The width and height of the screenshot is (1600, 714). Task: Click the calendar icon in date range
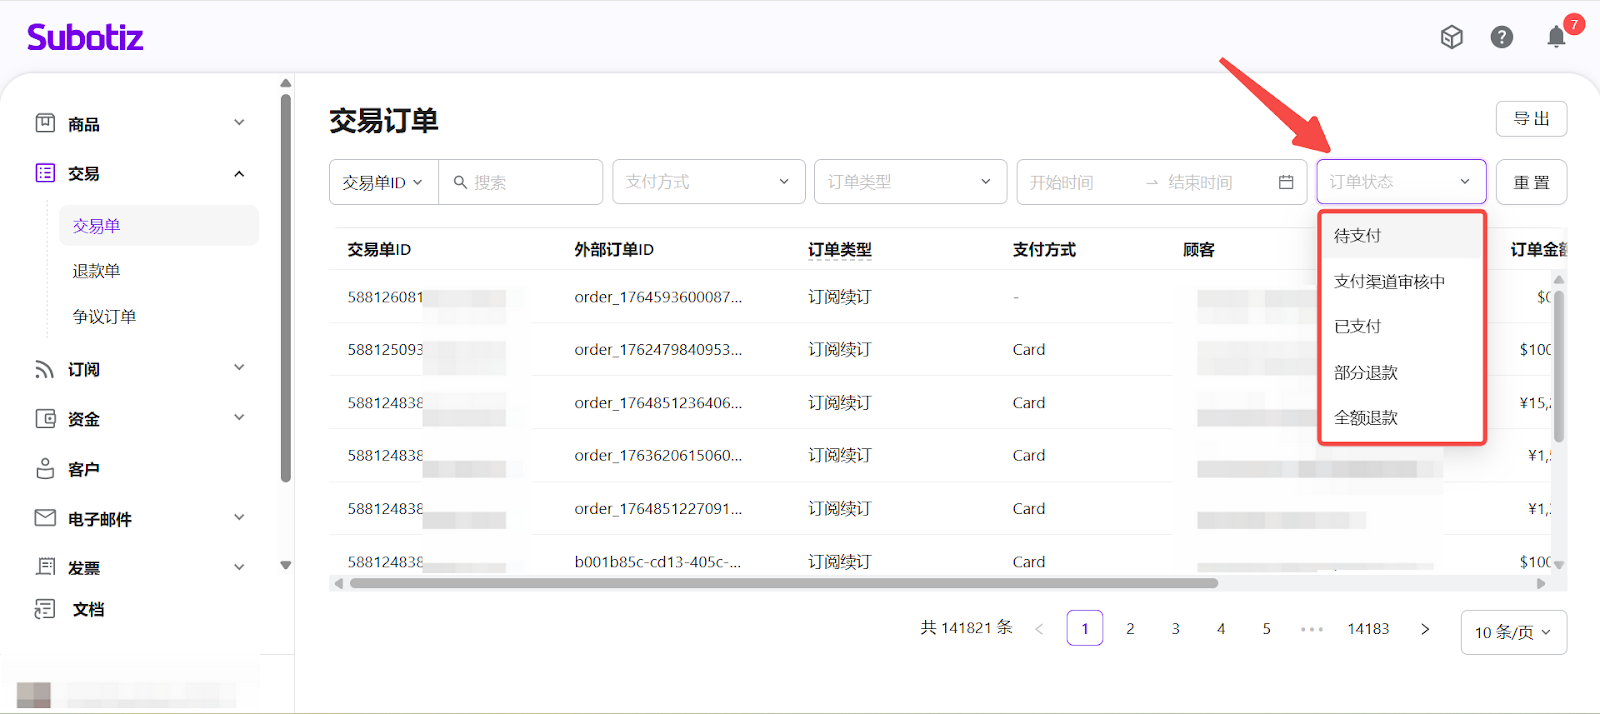[1286, 182]
